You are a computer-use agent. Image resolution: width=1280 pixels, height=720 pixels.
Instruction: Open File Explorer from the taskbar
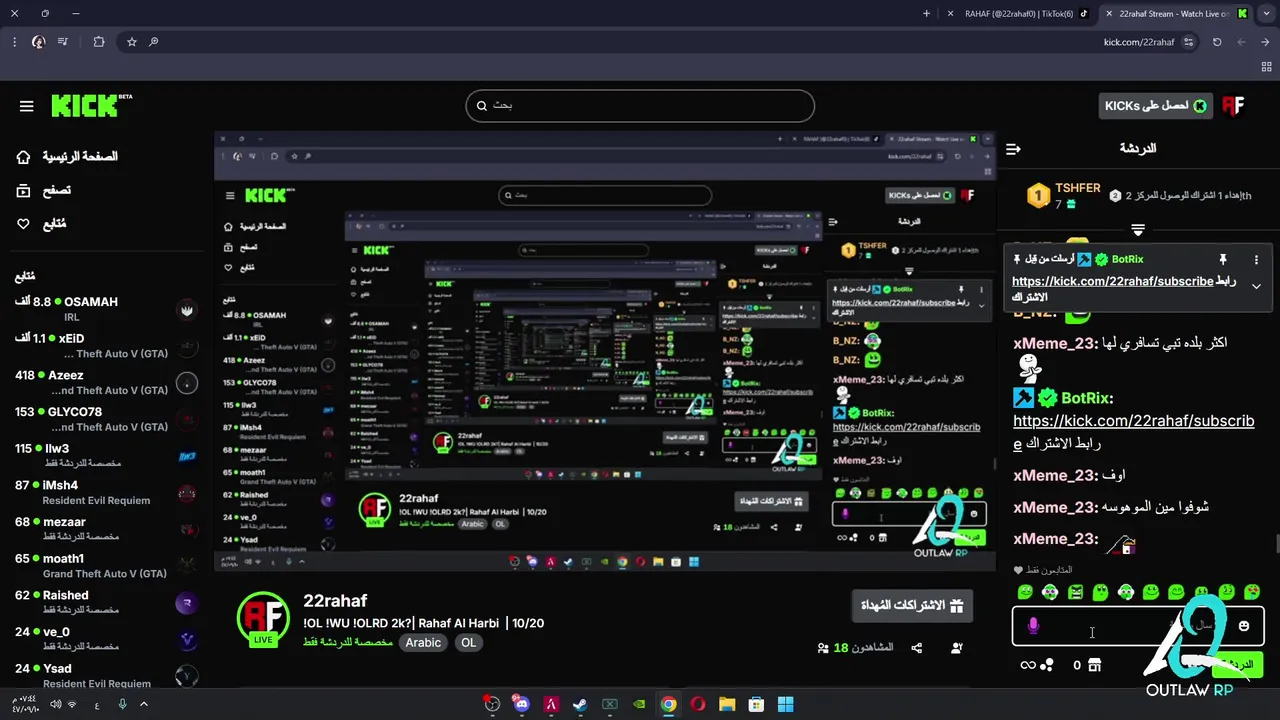(x=727, y=704)
